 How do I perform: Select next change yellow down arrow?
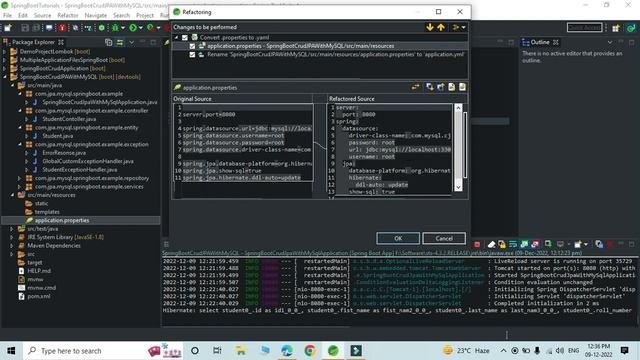click(430, 27)
